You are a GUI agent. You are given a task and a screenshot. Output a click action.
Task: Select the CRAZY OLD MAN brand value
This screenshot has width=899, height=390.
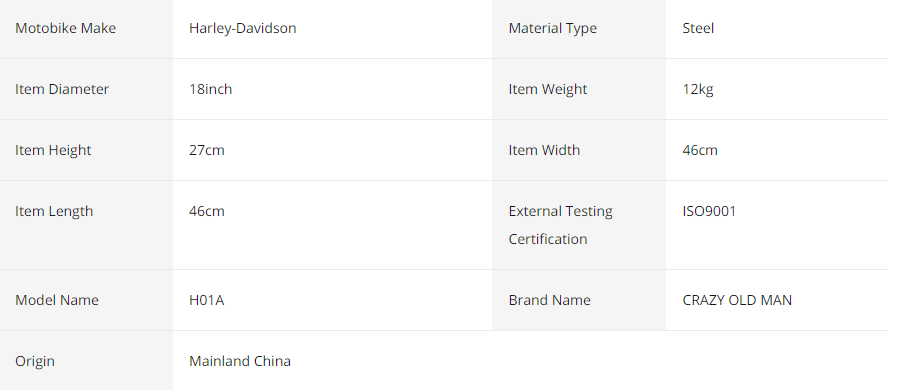click(737, 300)
